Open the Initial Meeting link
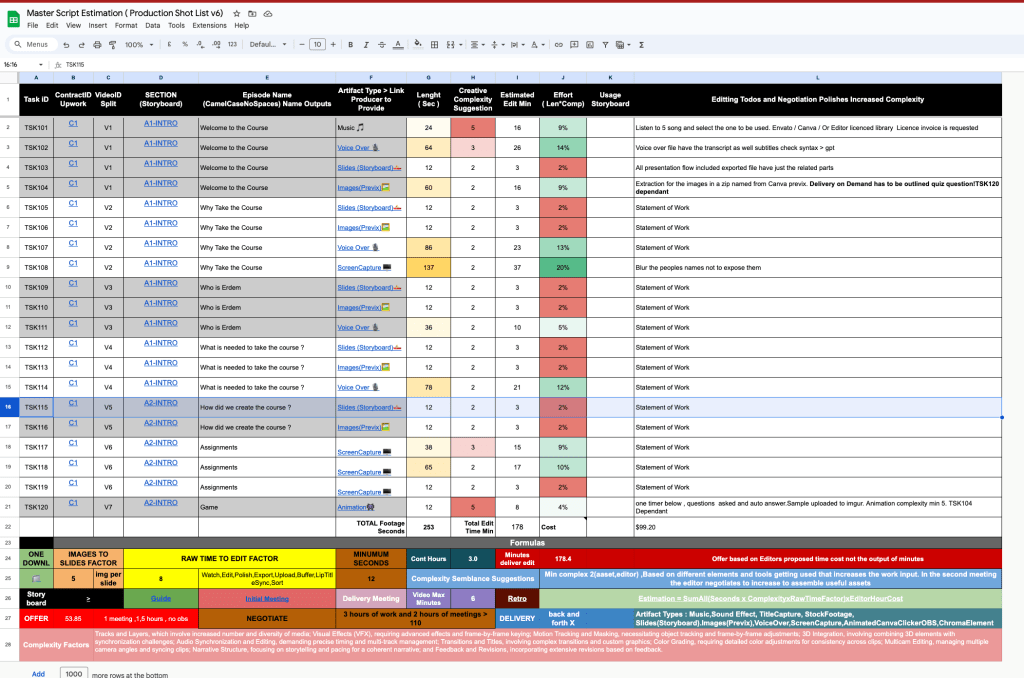 pyautogui.click(x=267, y=598)
